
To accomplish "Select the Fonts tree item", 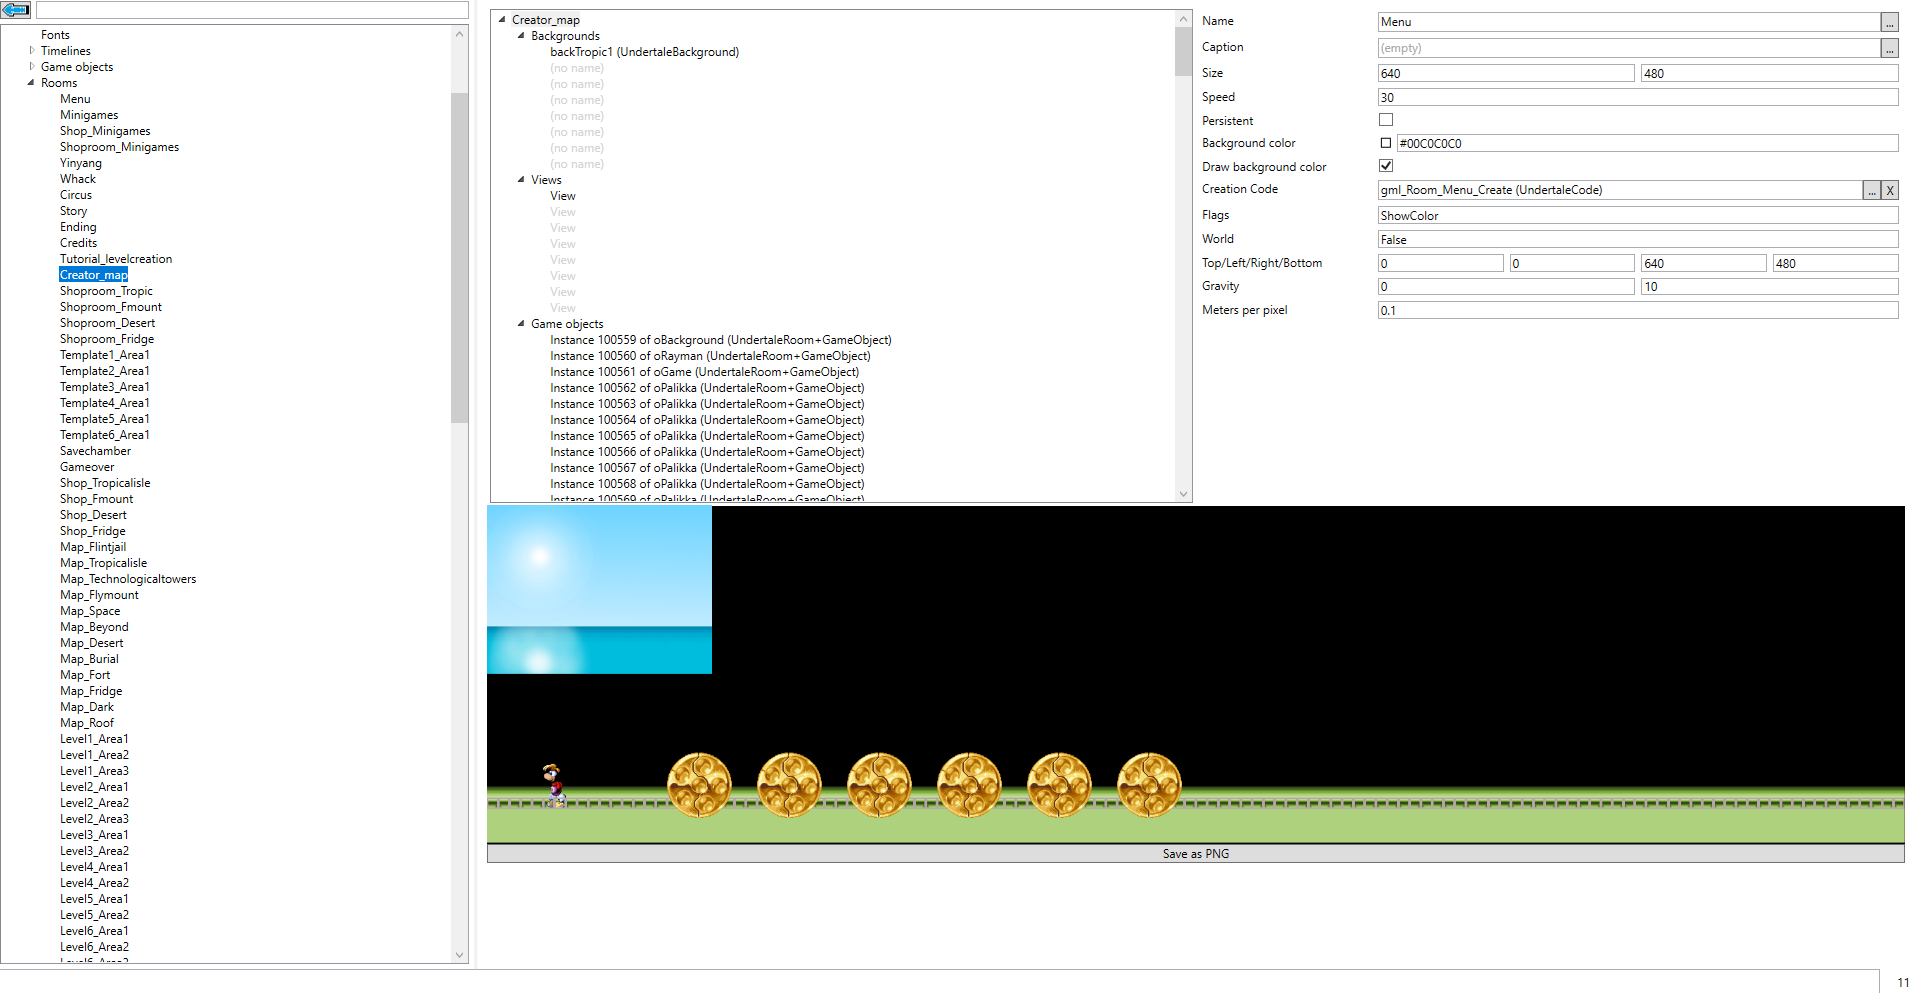I will (x=55, y=35).
